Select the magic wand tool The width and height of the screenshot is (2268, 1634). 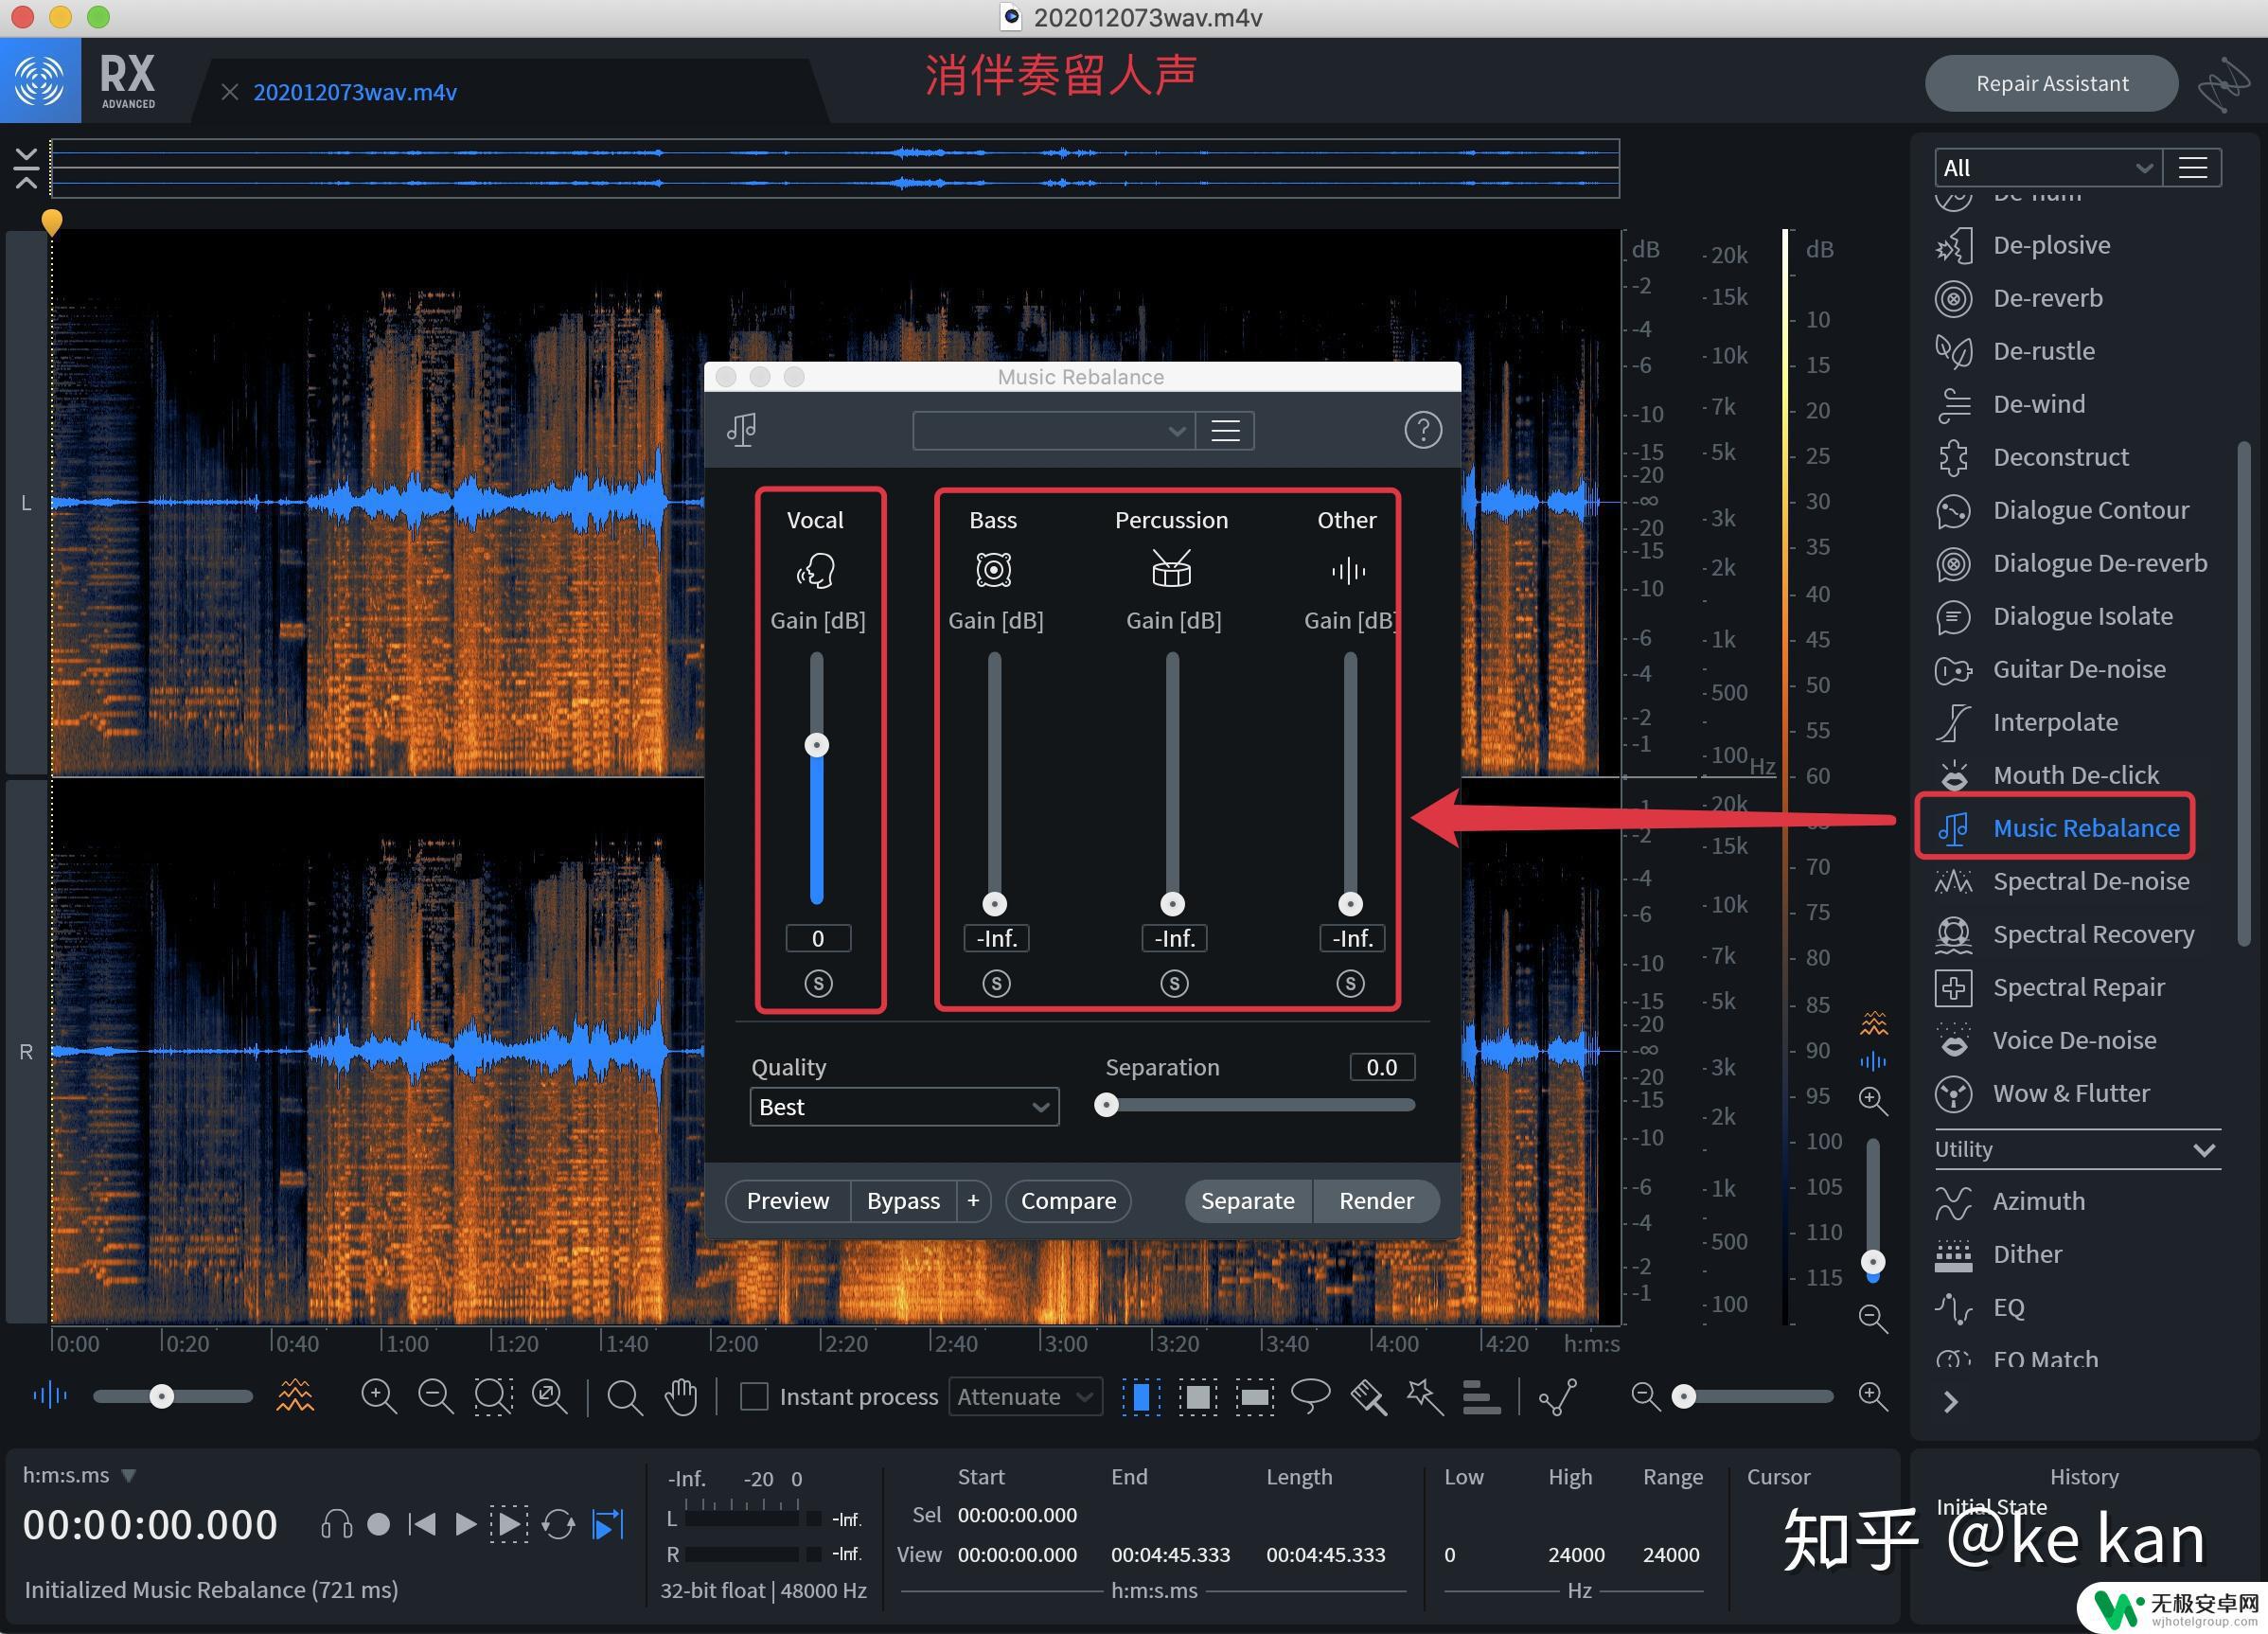pos(1424,1396)
